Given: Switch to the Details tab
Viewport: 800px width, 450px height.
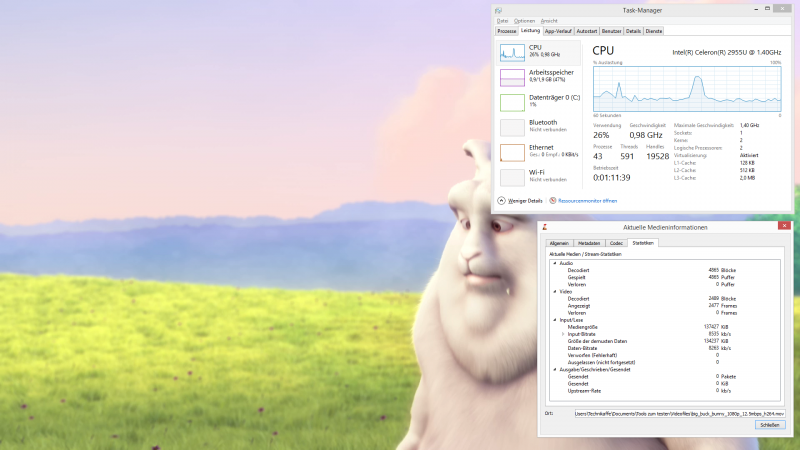Looking at the screenshot, I should (x=633, y=31).
